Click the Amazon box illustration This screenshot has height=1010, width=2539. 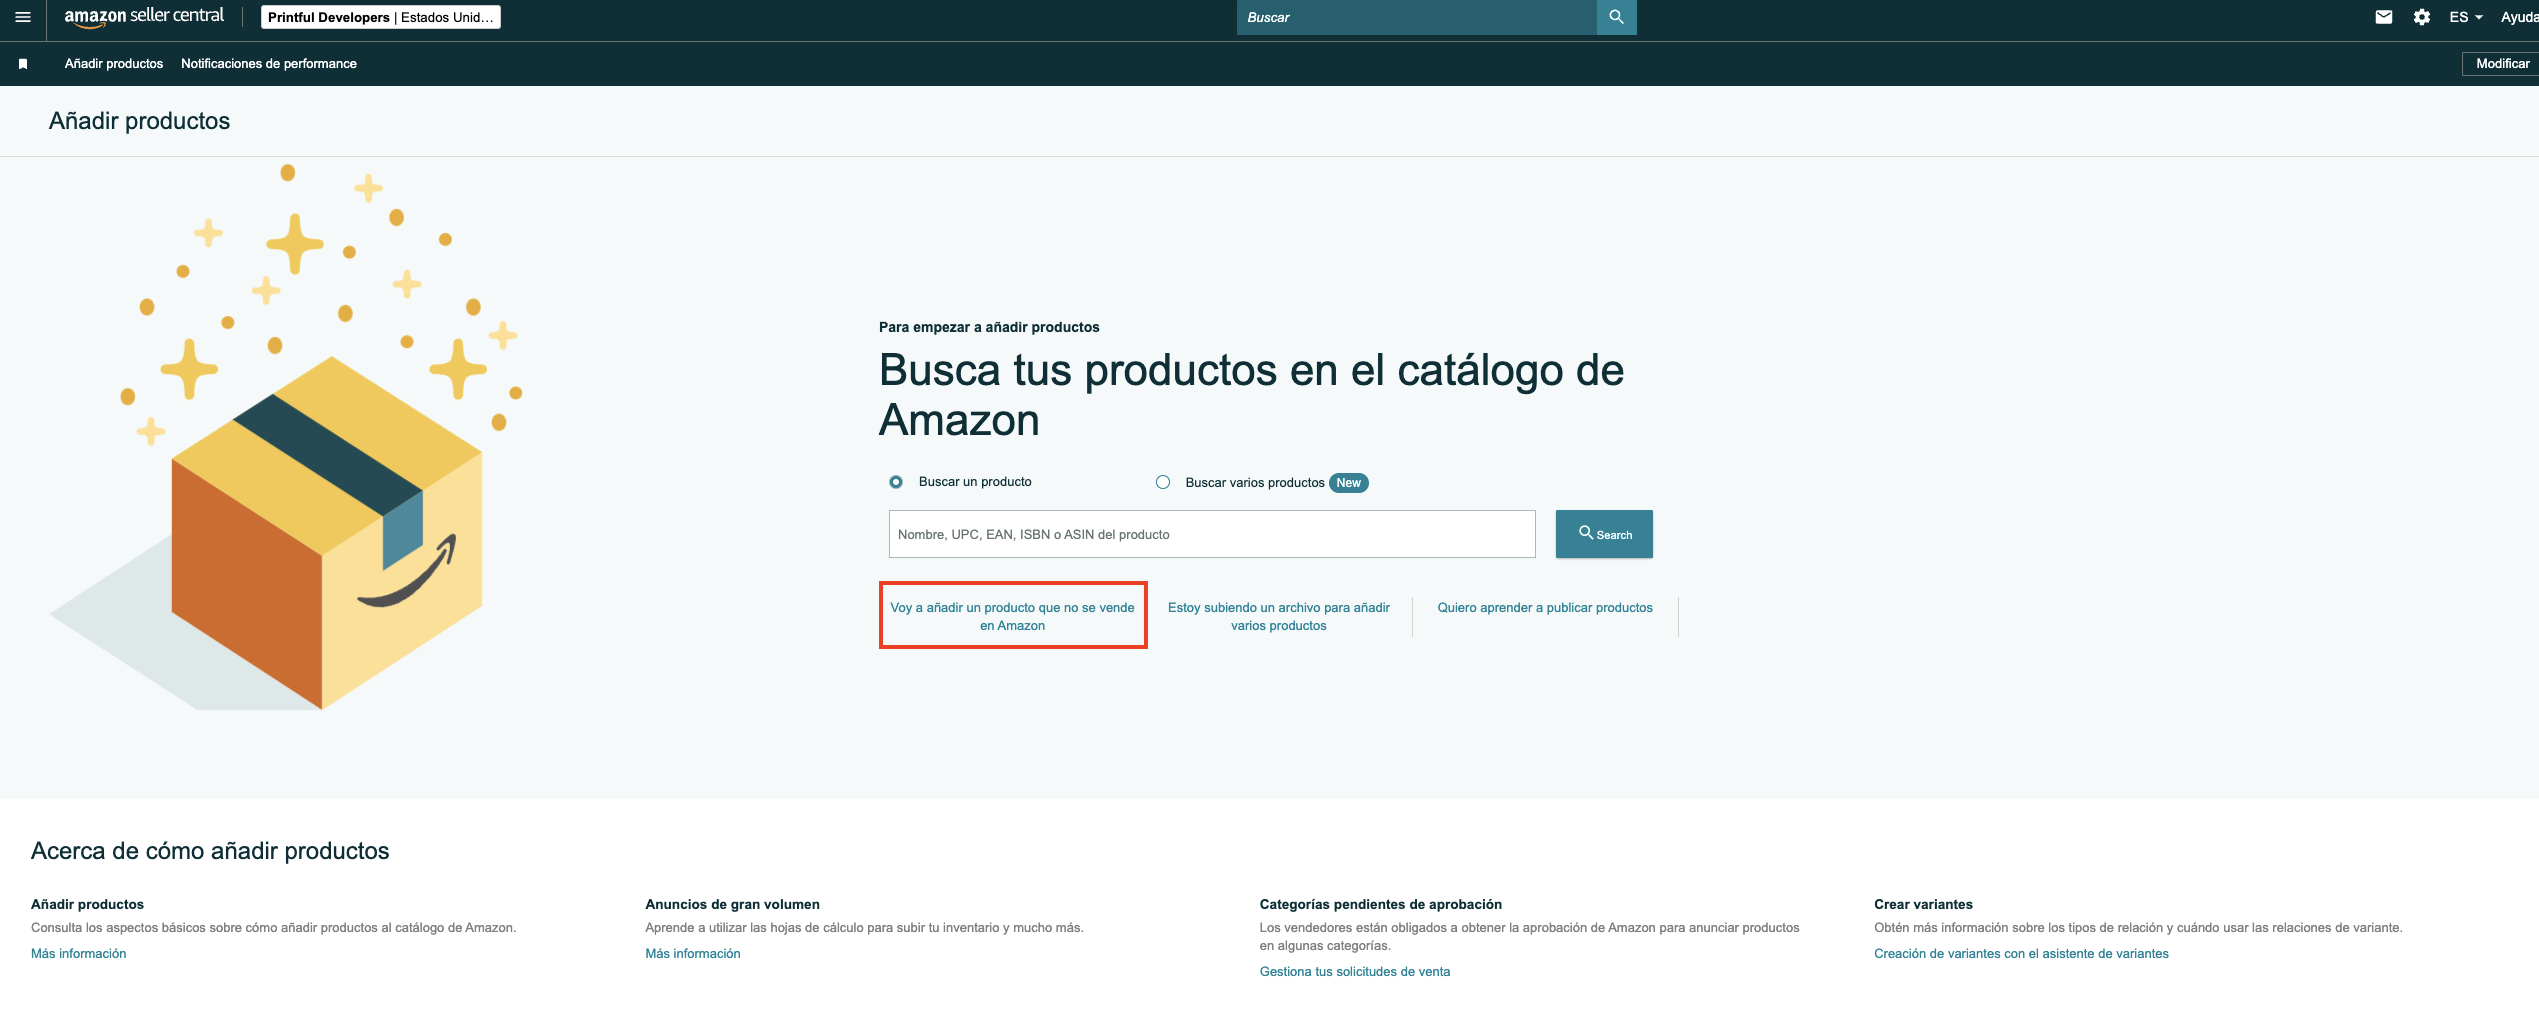[325, 530]
